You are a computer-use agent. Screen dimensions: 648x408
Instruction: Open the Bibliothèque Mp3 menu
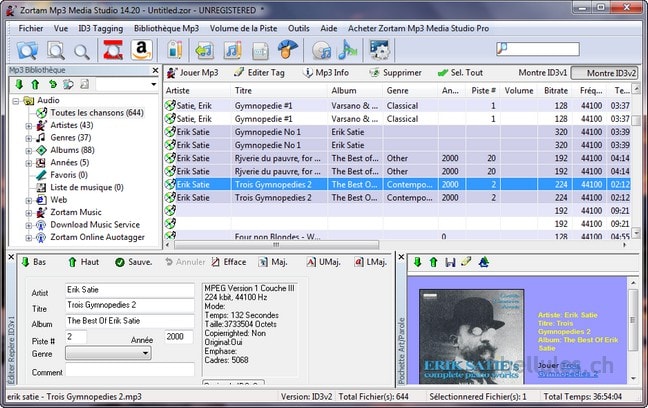(x=166, y=29)
